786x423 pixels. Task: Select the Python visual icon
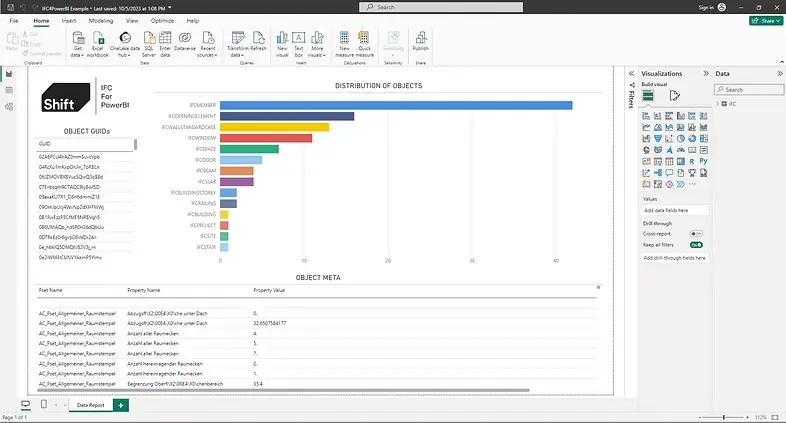click(704, 159)
